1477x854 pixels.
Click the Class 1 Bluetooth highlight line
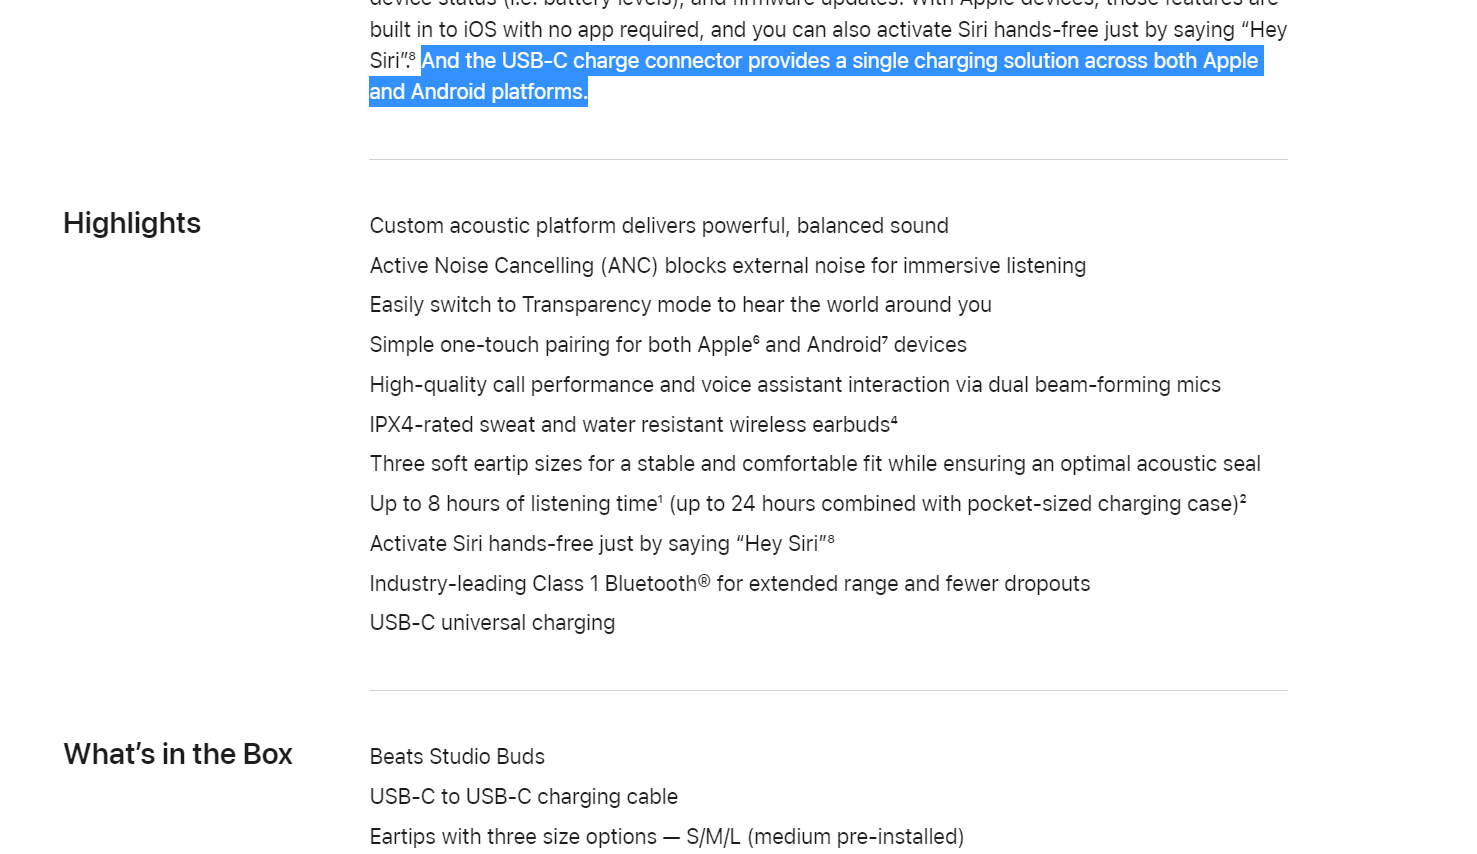(x=730, y=584)
